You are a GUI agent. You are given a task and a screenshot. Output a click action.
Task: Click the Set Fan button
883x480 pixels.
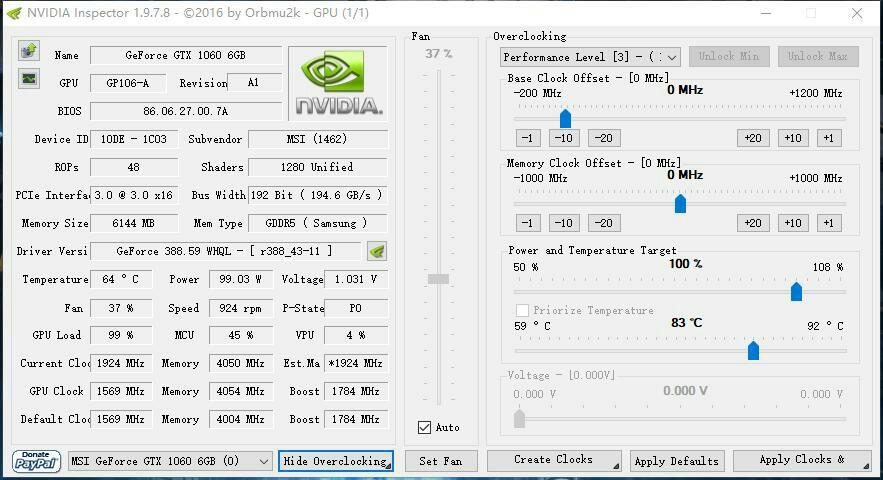coord(441,461)
